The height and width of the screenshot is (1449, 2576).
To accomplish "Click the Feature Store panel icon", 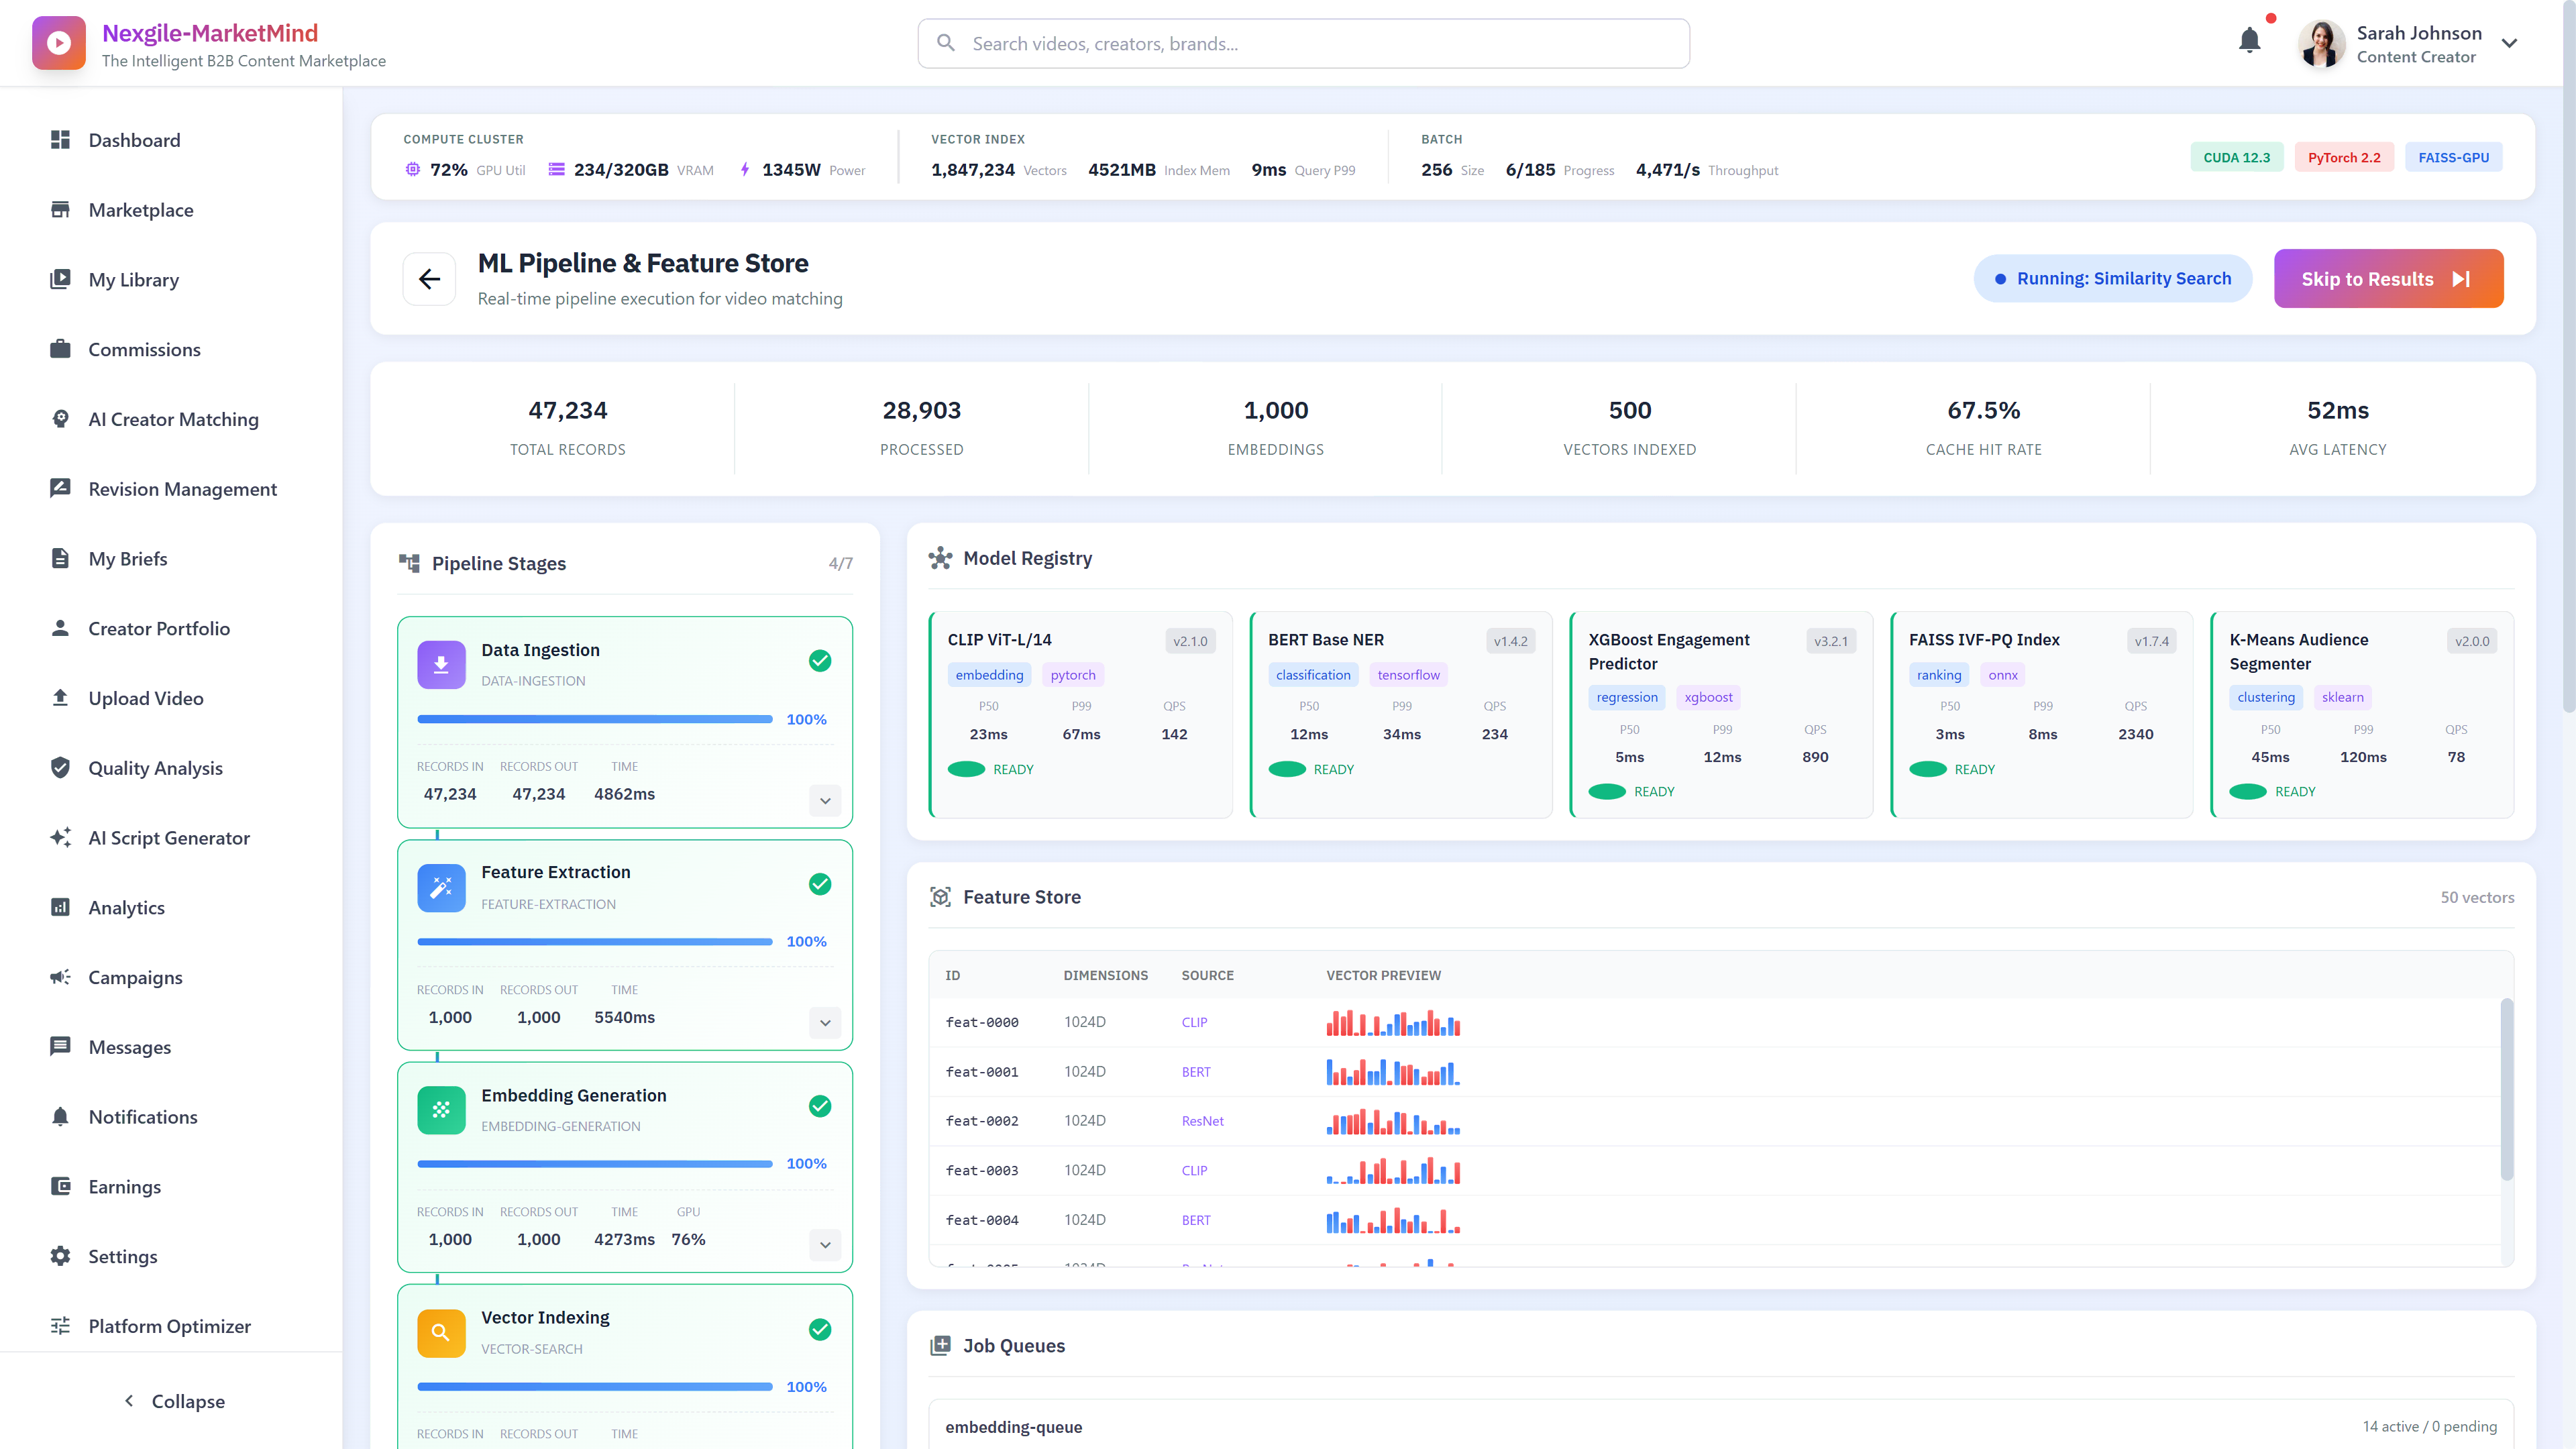I will (940, 896).
